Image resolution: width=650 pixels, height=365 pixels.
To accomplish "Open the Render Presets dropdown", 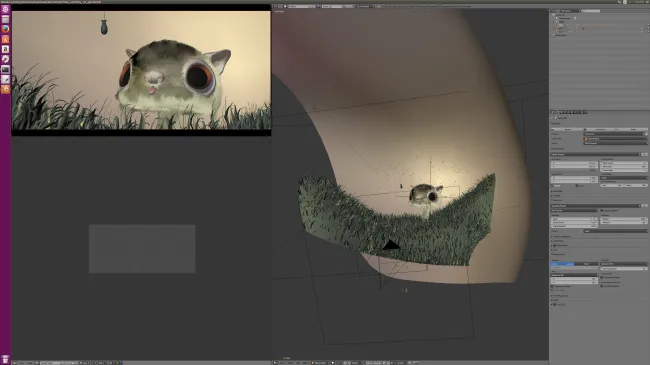I will pyautogui.click(x=595, y=154).
